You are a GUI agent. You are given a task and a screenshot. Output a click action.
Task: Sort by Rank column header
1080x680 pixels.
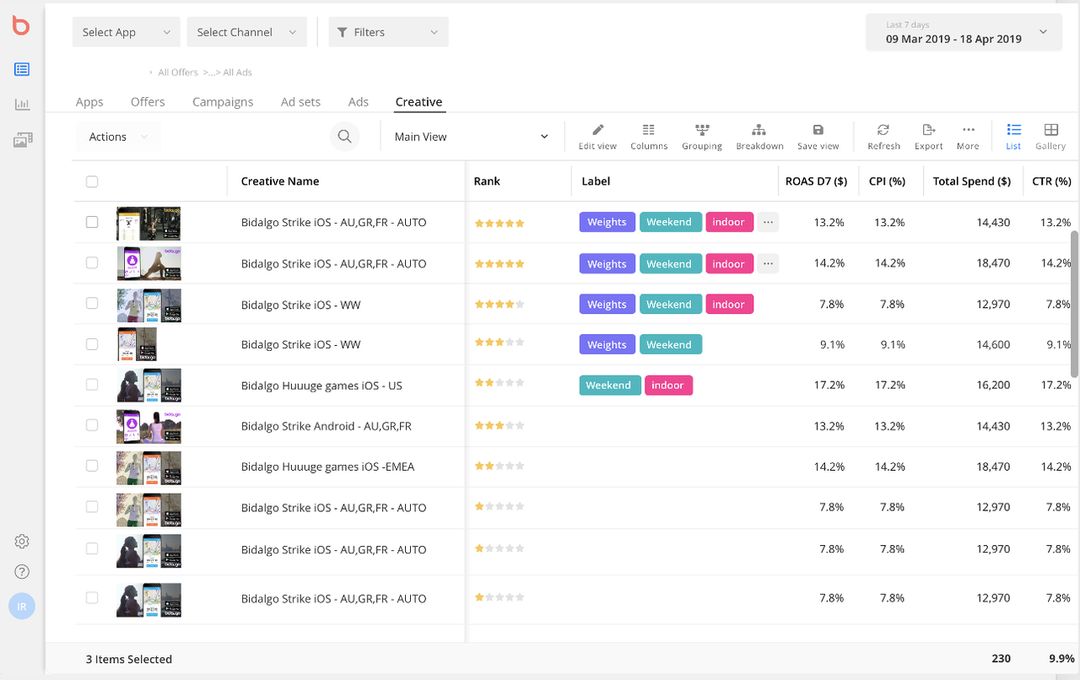pyautogui.click(x=487, y=181)
